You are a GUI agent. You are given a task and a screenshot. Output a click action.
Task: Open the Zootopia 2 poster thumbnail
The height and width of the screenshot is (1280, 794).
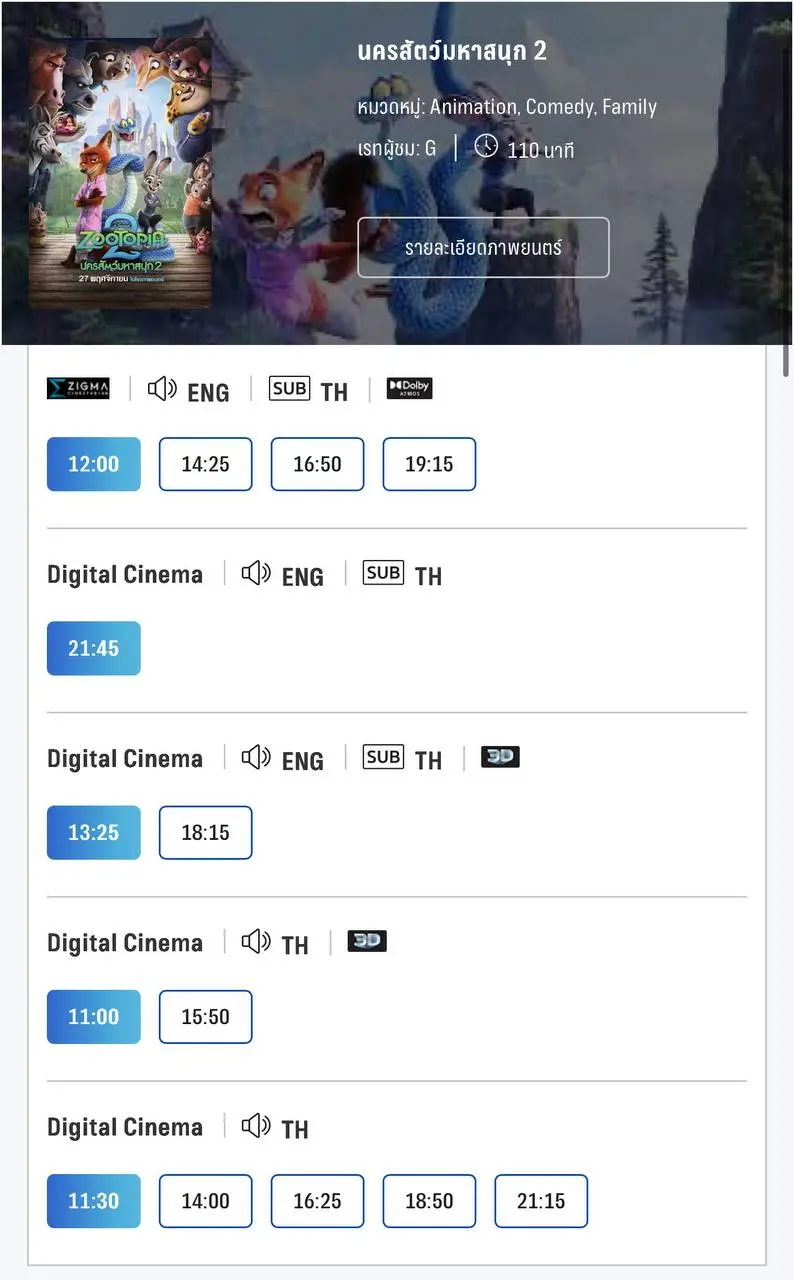point(120,173)
